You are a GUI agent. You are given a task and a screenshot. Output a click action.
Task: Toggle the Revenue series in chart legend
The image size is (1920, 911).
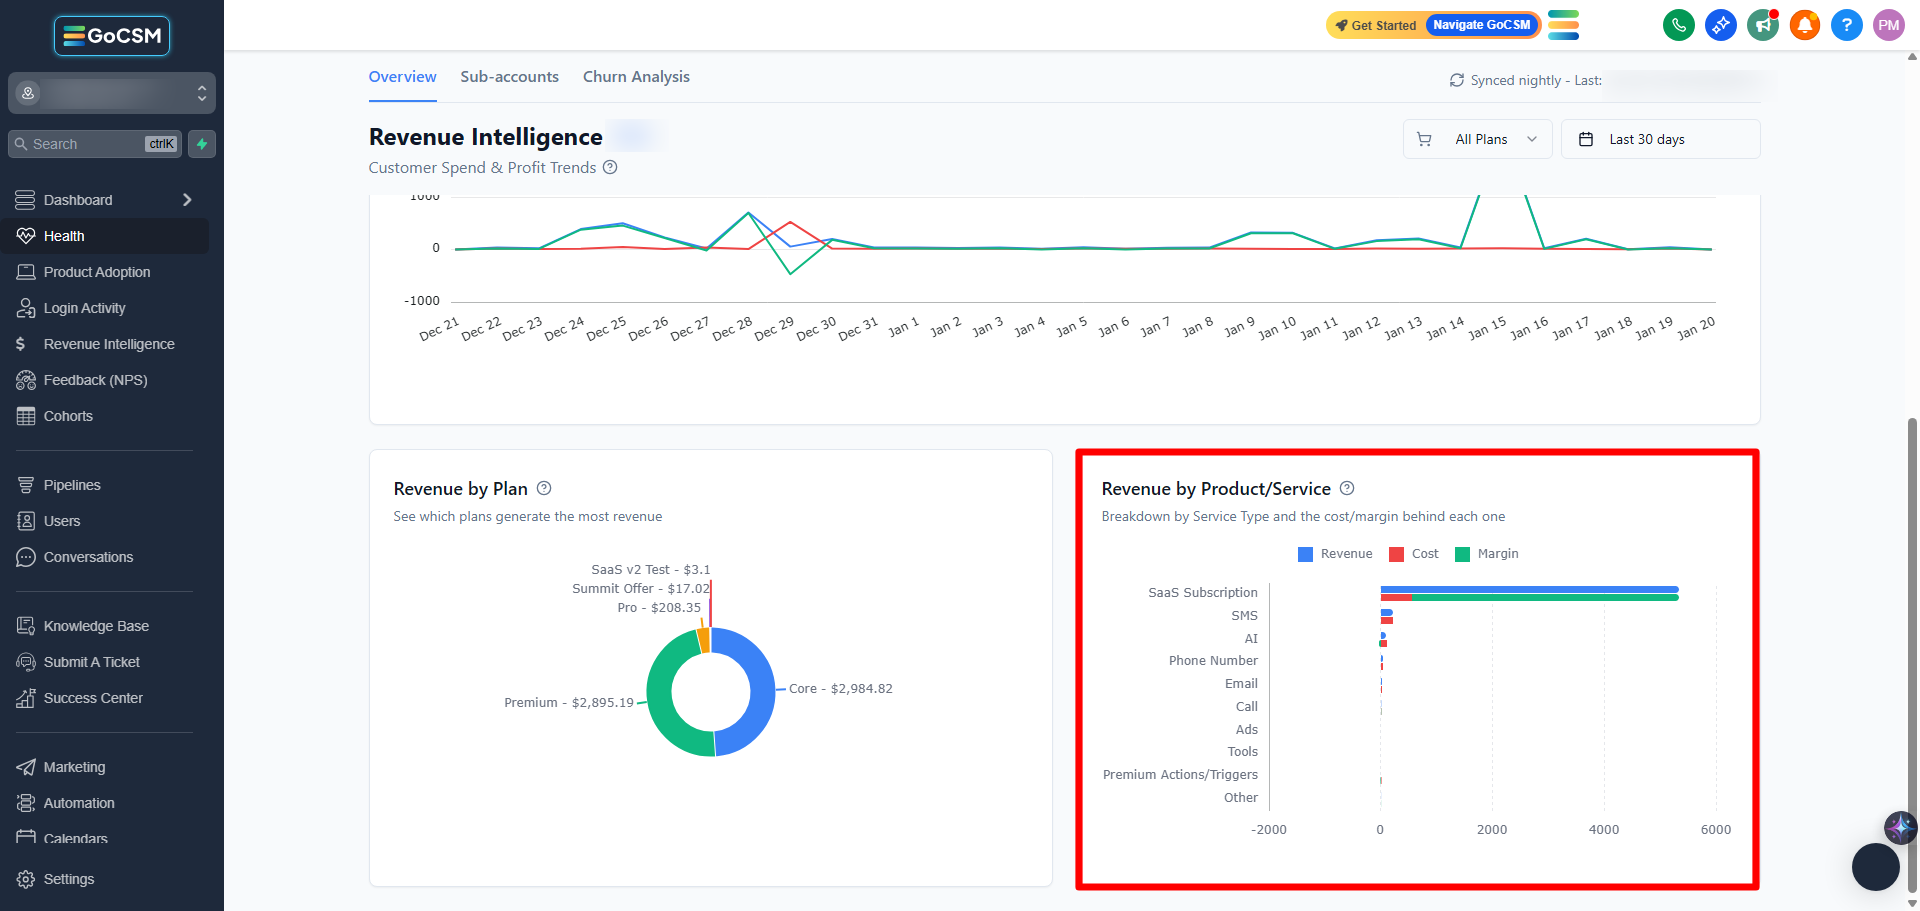click(x=1335, y=554)
